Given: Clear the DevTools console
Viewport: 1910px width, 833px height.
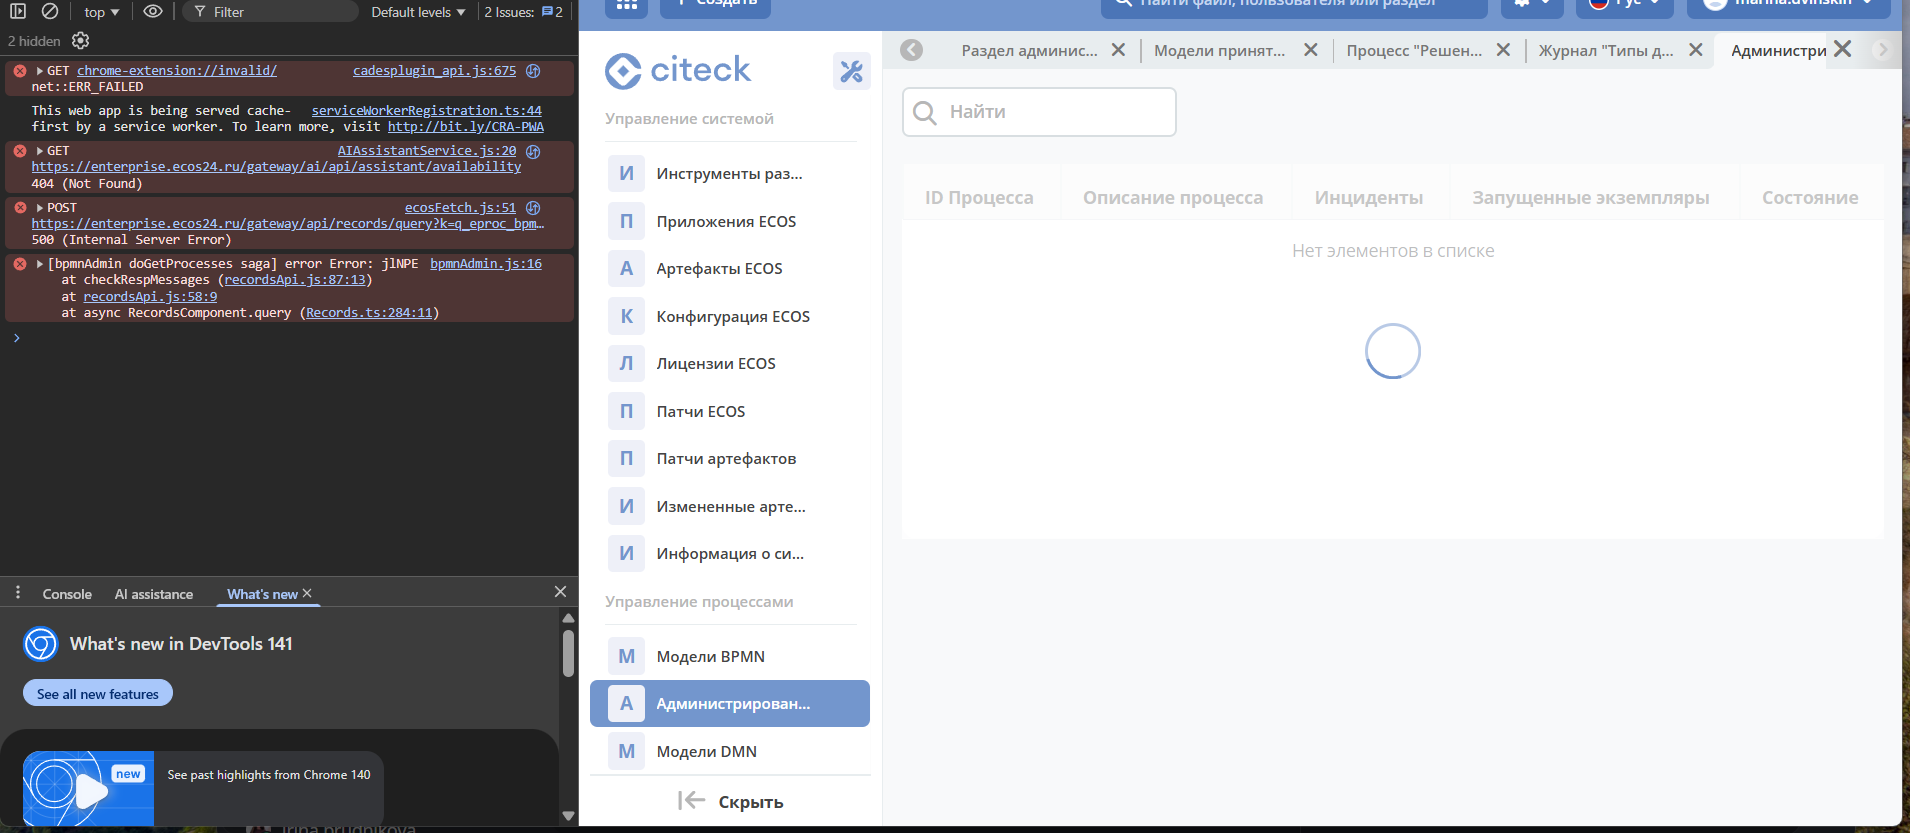Looking at the screenshot, I should tap(49, 12).
